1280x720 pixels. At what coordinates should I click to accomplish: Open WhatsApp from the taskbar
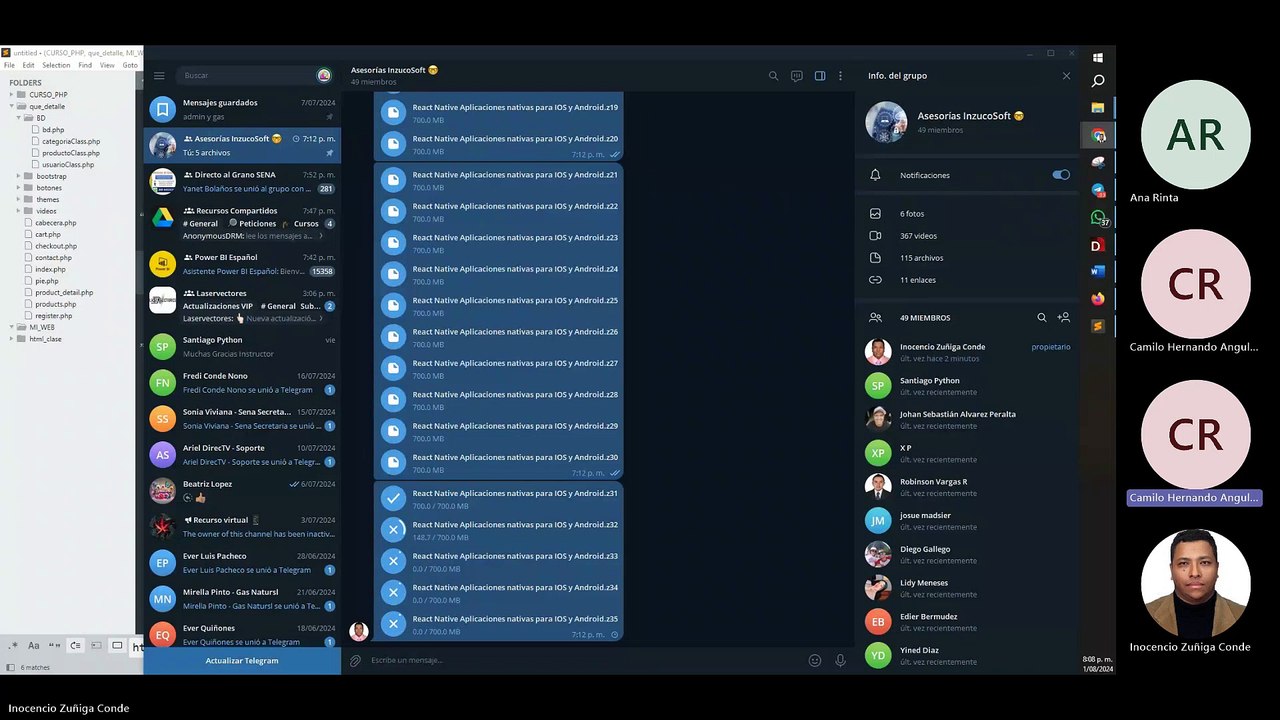(x=1098, y=217)
